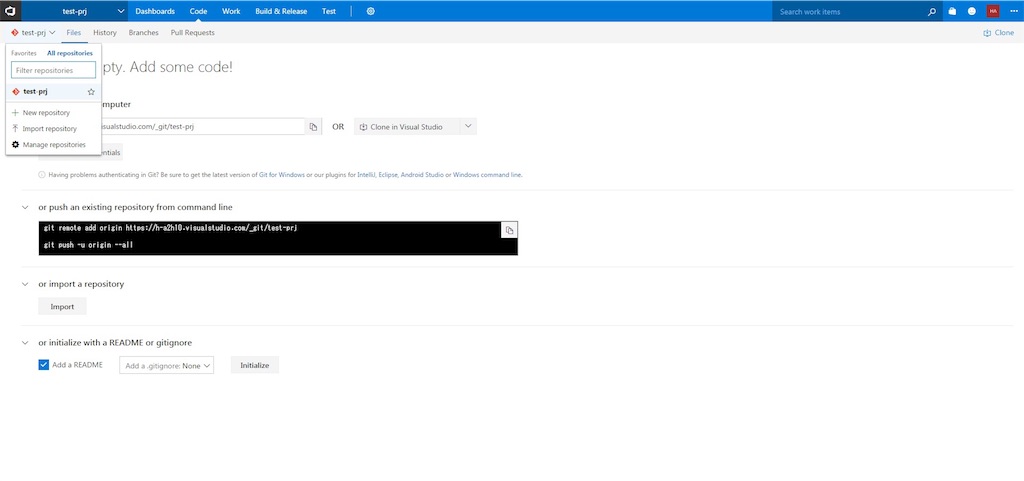
Task: Favorite the test-prj repository with the star
Action: point(91,92)
